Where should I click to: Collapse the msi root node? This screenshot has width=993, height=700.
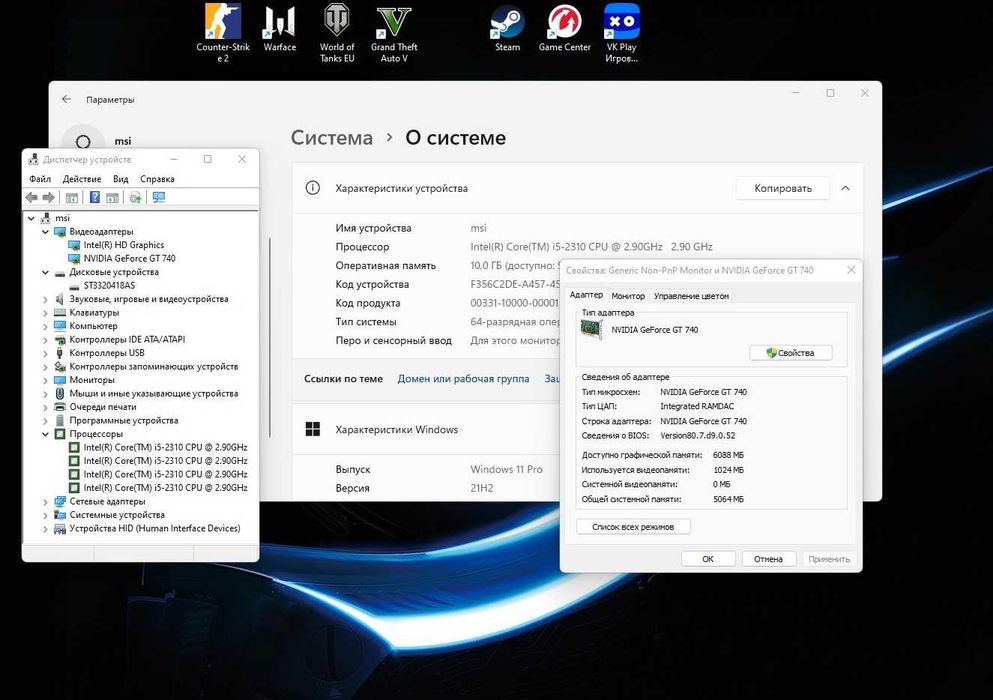point(31,218)
